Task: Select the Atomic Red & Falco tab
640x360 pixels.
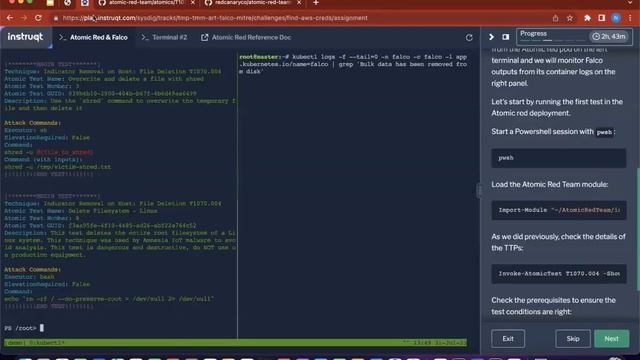Action: pyautogui.click(x=93, y=38)
